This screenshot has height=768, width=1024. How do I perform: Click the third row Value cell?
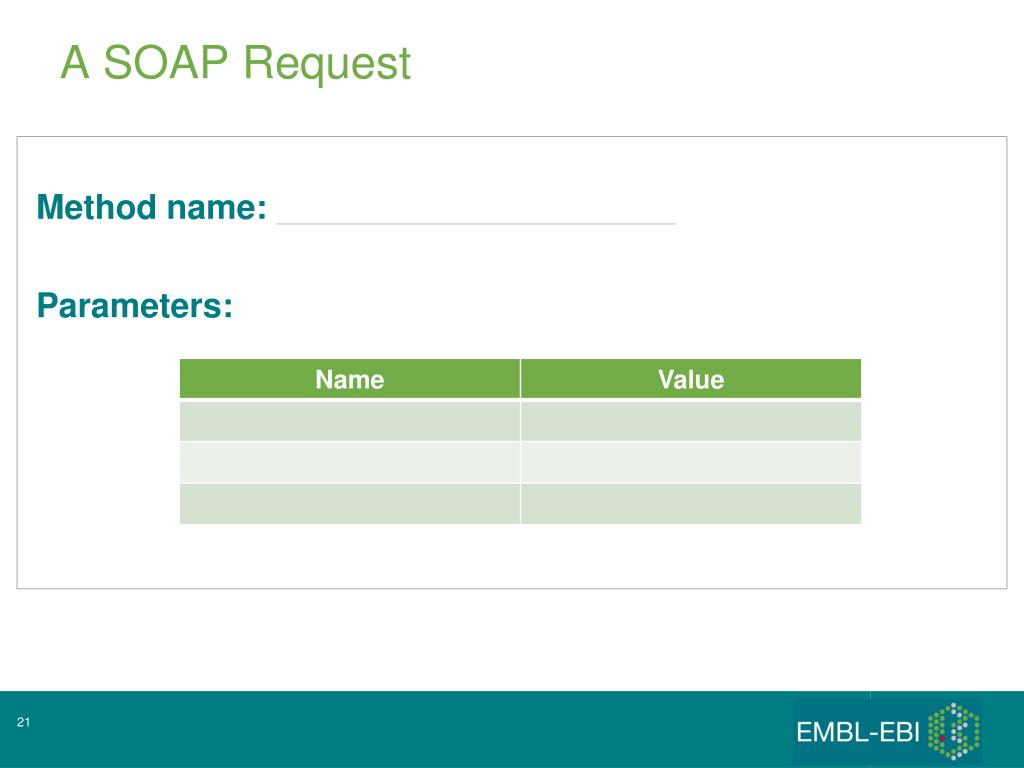tap(691, 504)
